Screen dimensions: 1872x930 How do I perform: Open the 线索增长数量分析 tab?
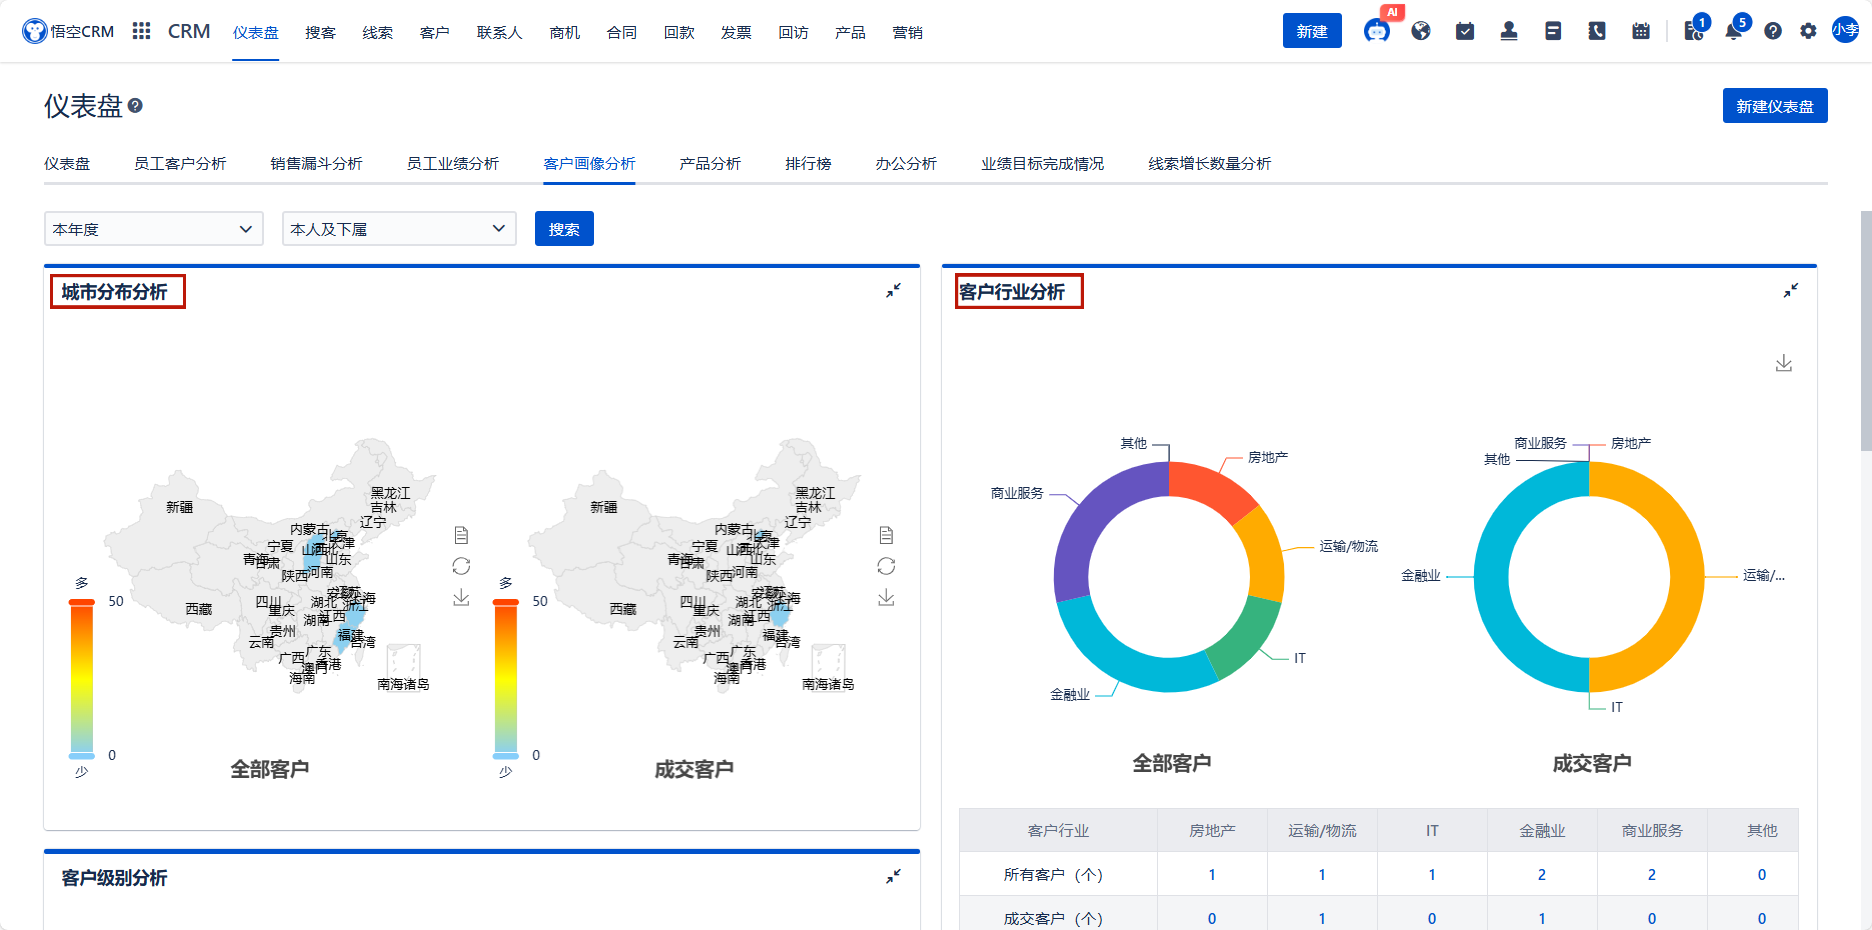(x=1209, y=163)
